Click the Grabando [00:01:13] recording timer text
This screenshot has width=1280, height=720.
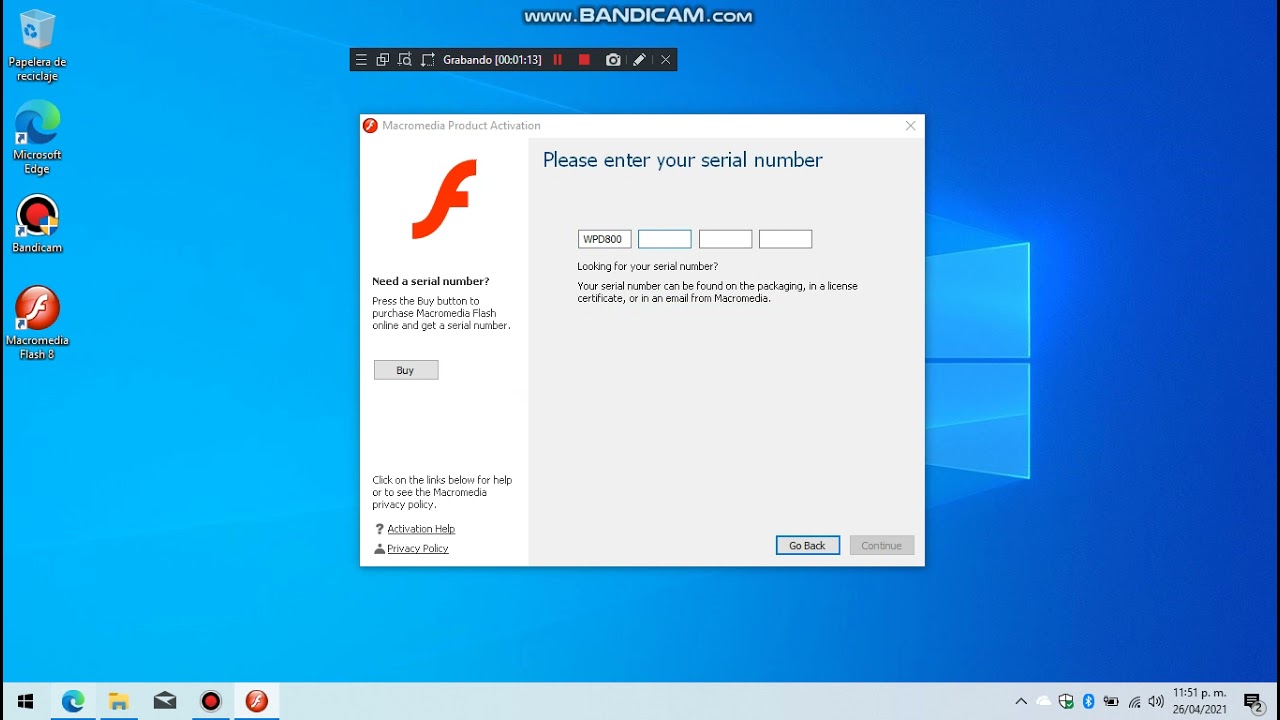(492, 60)
